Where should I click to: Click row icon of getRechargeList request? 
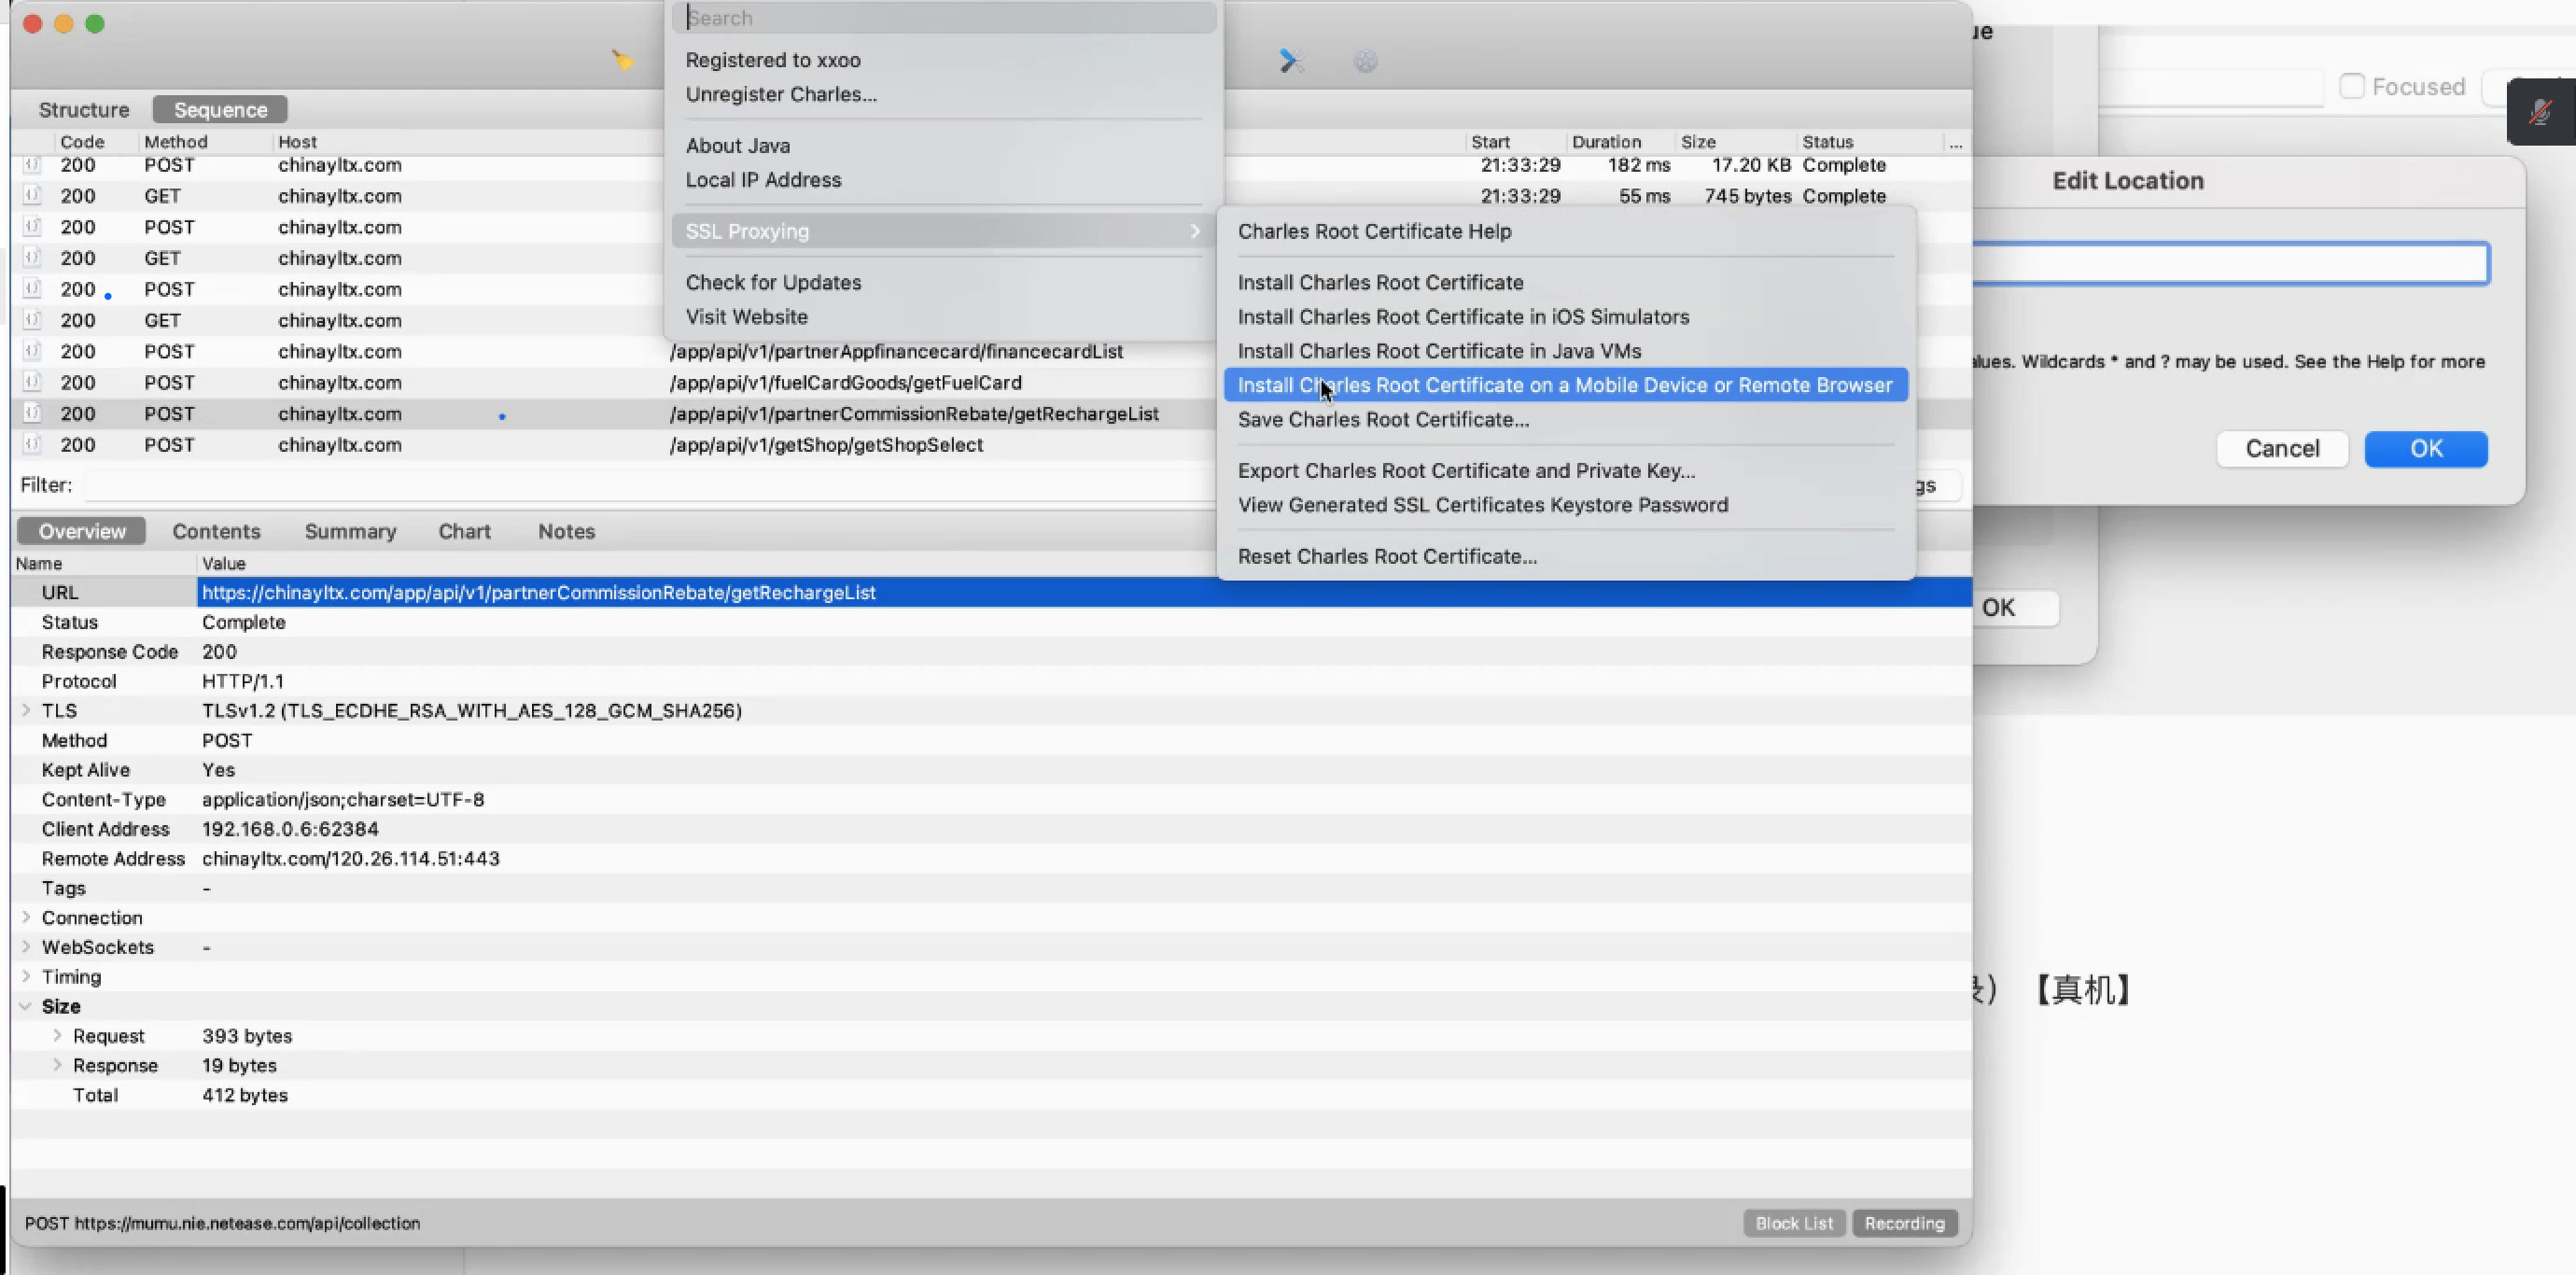tap(32, 413)
